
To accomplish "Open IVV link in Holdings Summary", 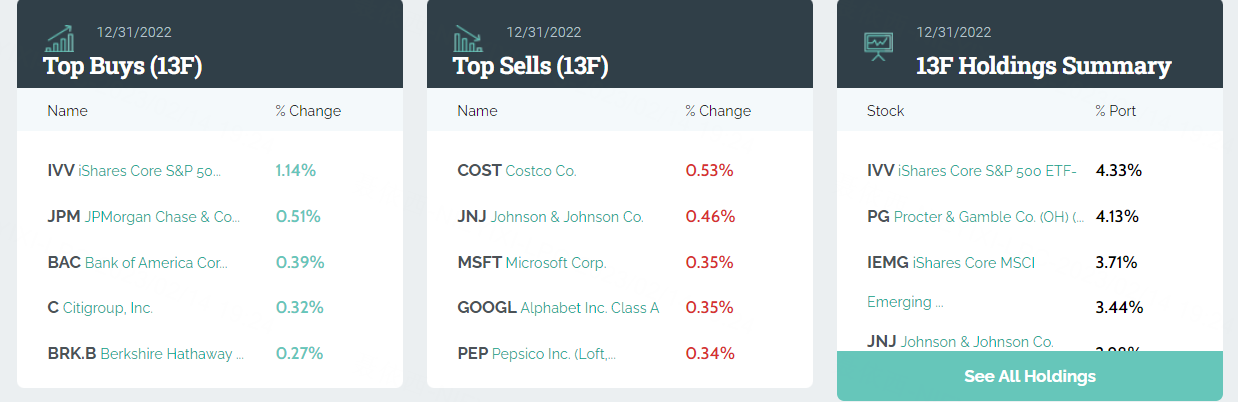I will point(971,170).
